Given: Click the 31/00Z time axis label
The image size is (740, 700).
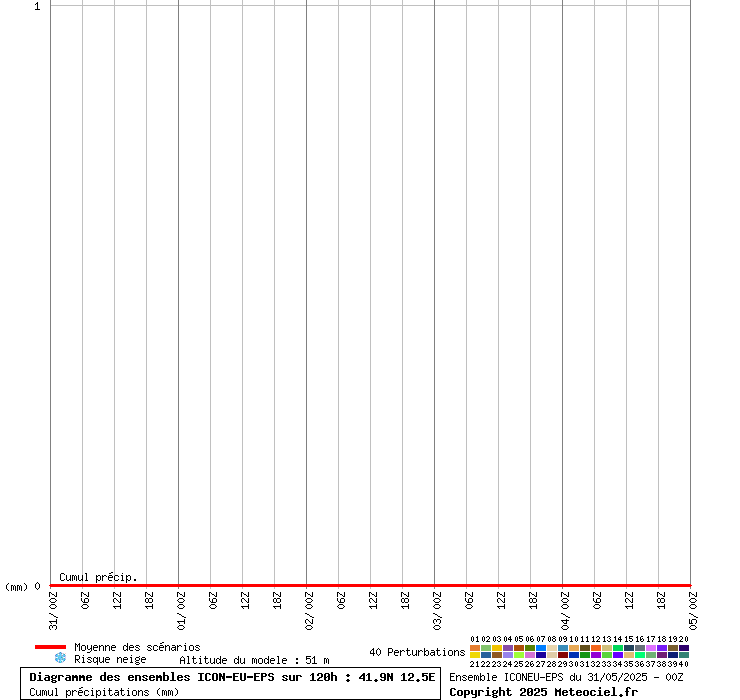Looking at the screenshot, I should coord(53,611).
